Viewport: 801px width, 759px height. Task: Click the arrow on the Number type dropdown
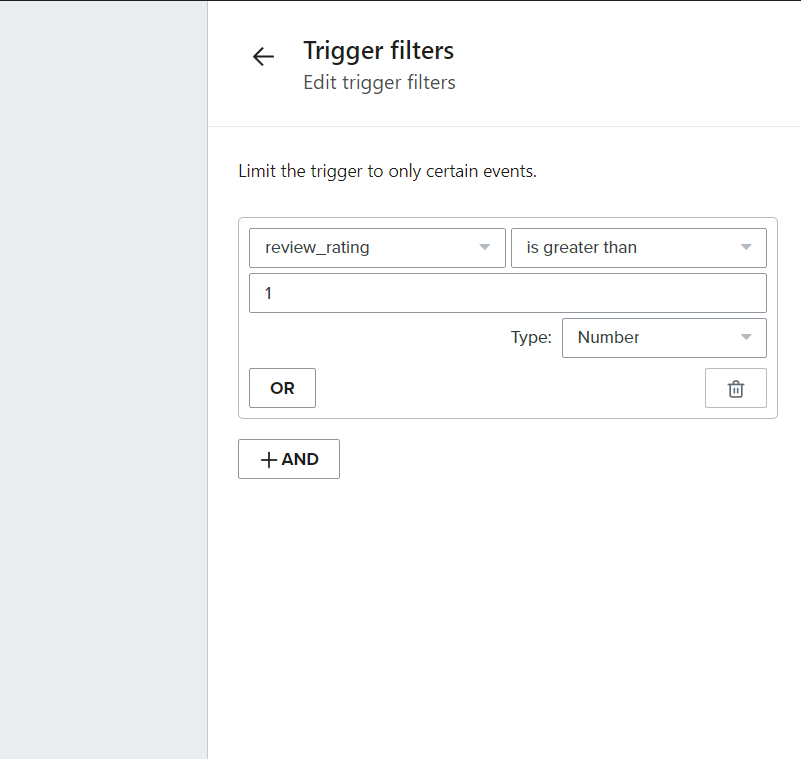pos(746,337)
